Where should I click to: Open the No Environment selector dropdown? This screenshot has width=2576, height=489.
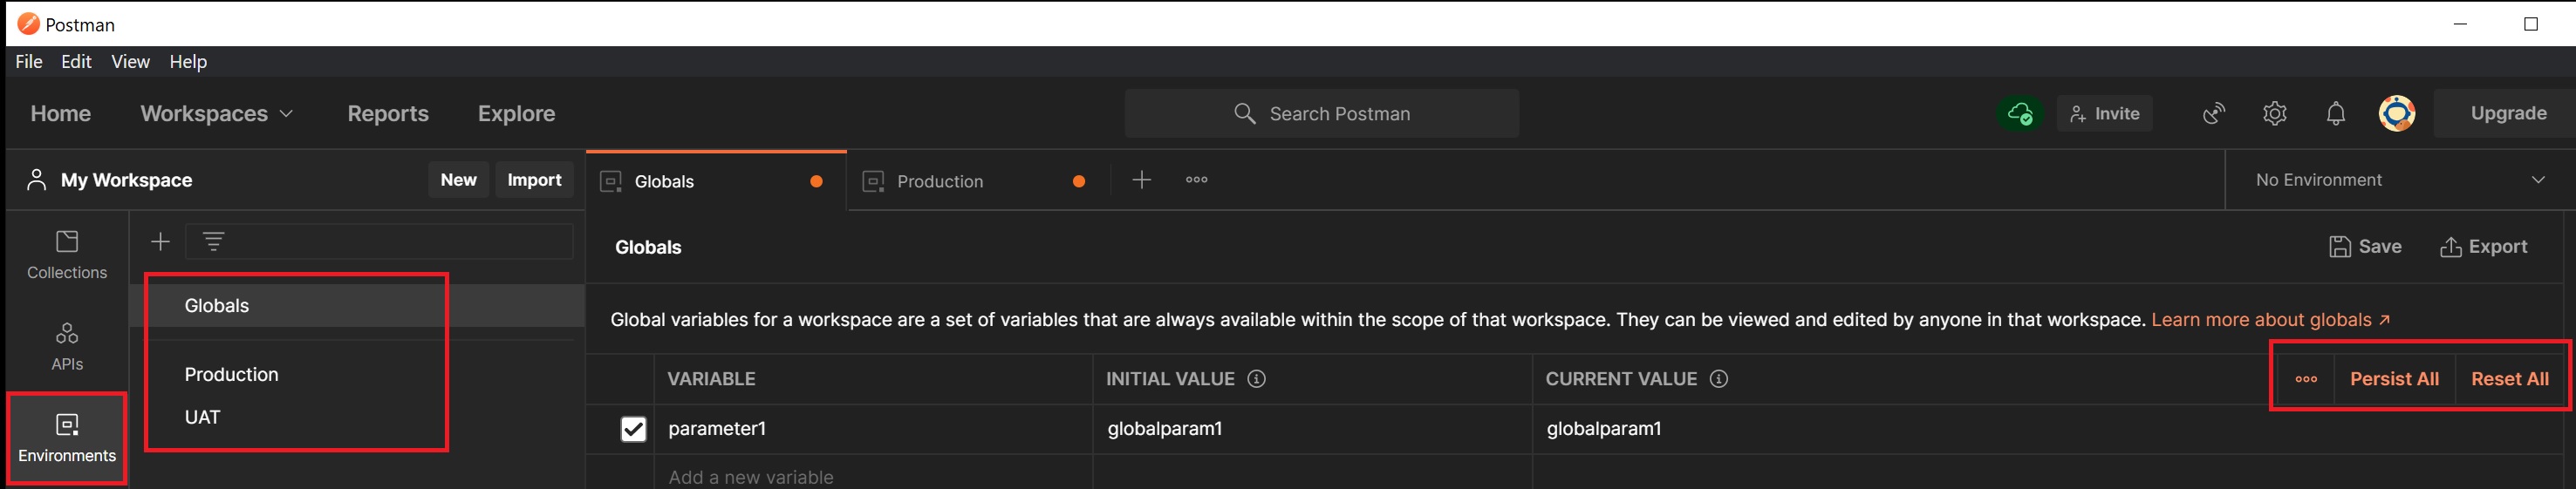point(2399,180)
